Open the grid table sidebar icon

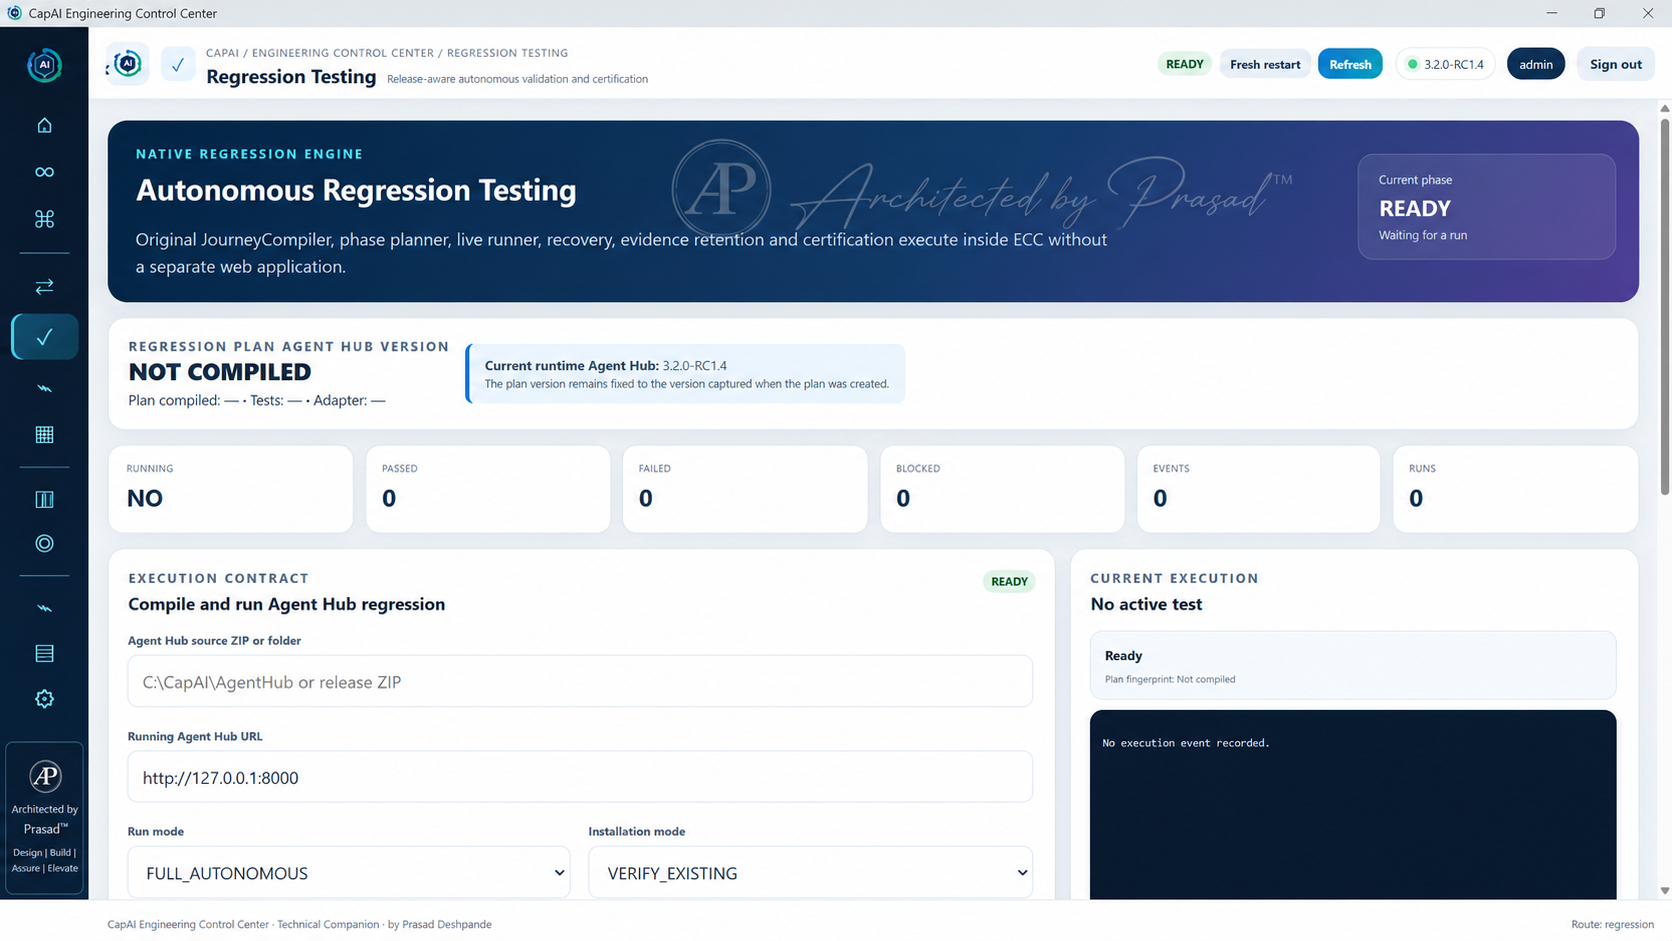[44, 435]
